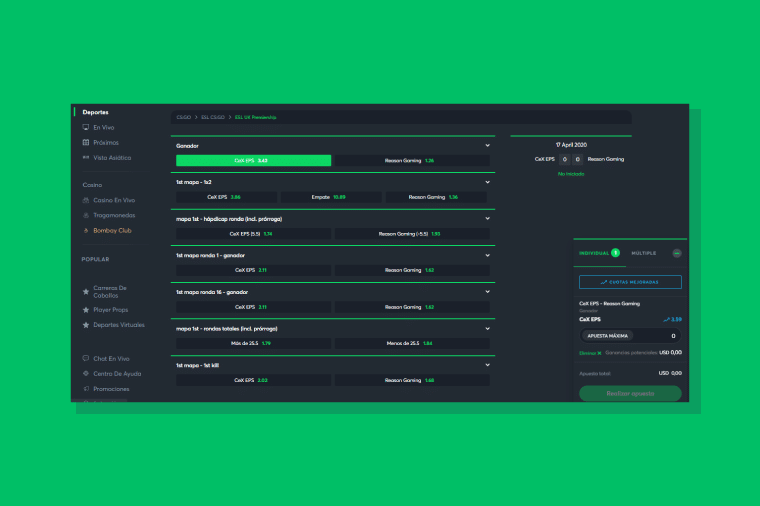Select CeX EPS (5.5) handicap 1.74

click(x=253, y=234)
